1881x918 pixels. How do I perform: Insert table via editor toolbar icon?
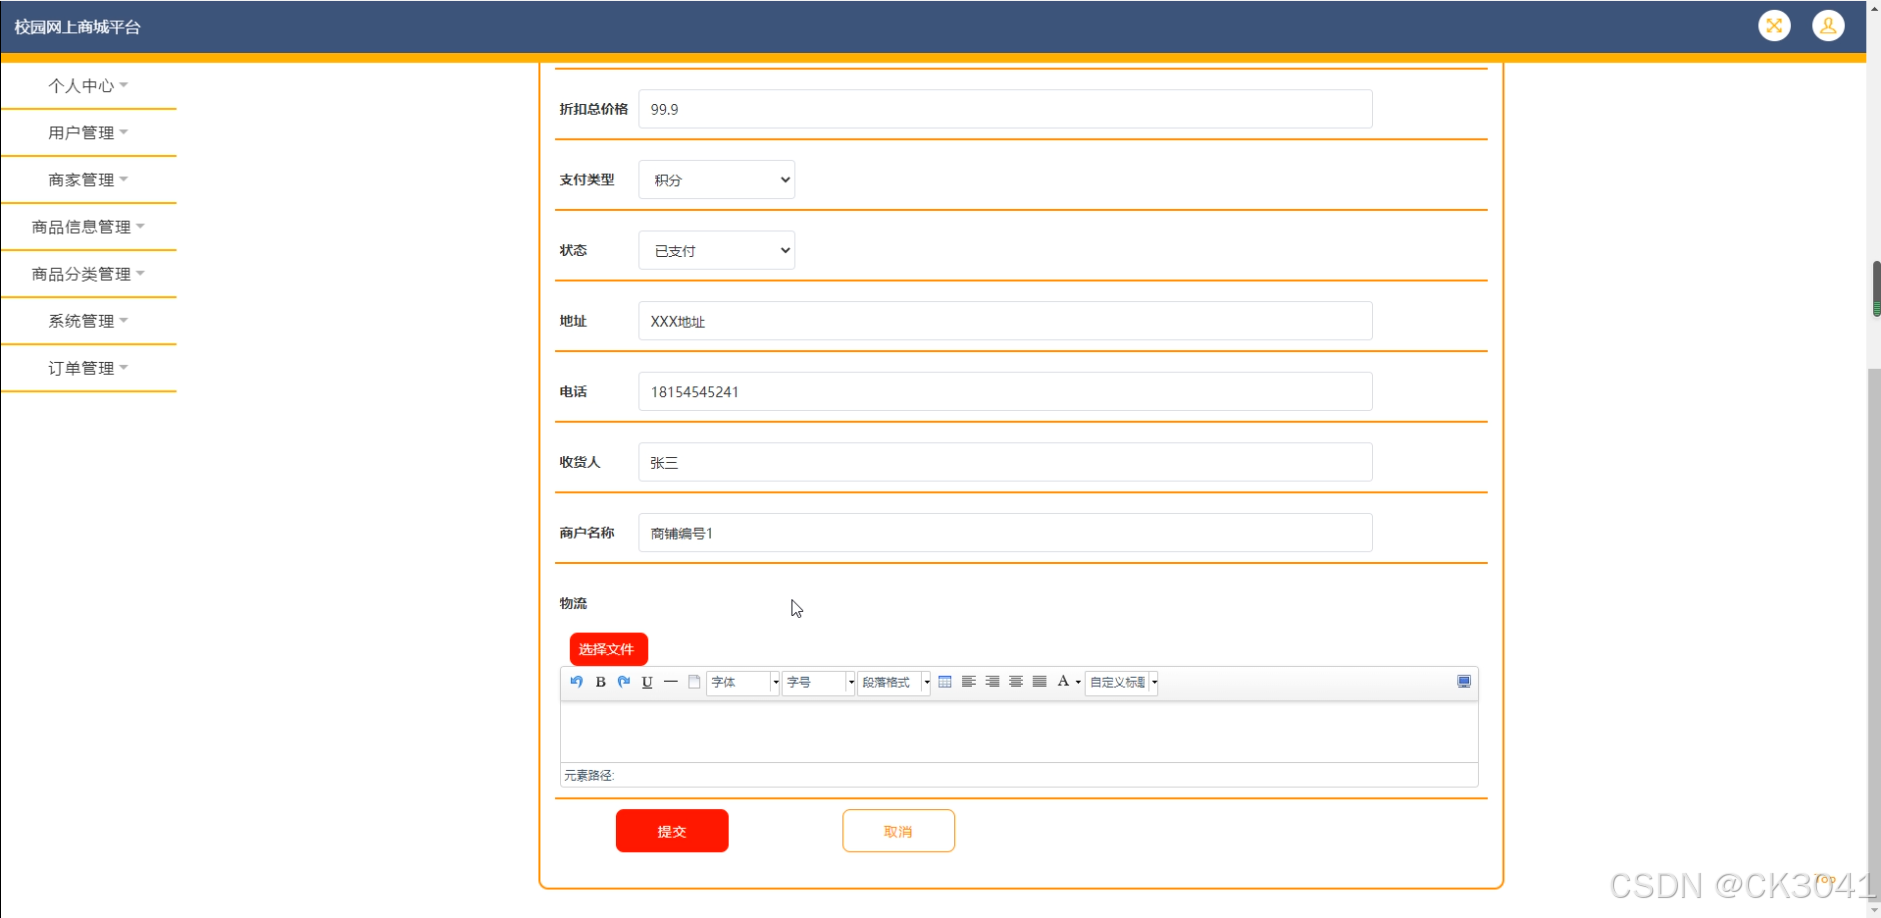point(945,682)
